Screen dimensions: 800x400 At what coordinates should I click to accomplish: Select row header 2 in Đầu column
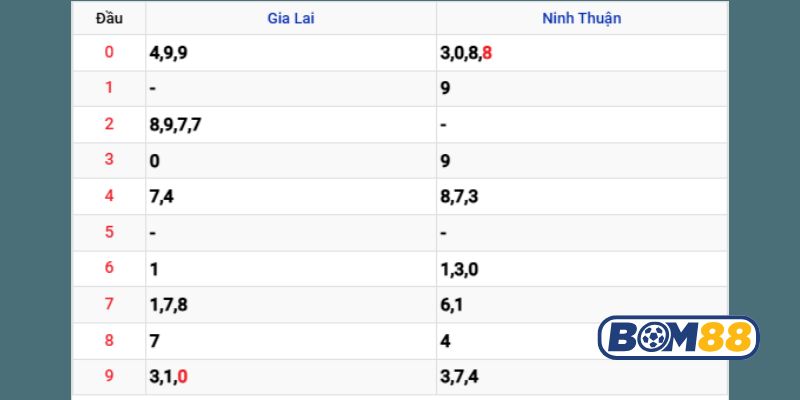tap(109, 125)
